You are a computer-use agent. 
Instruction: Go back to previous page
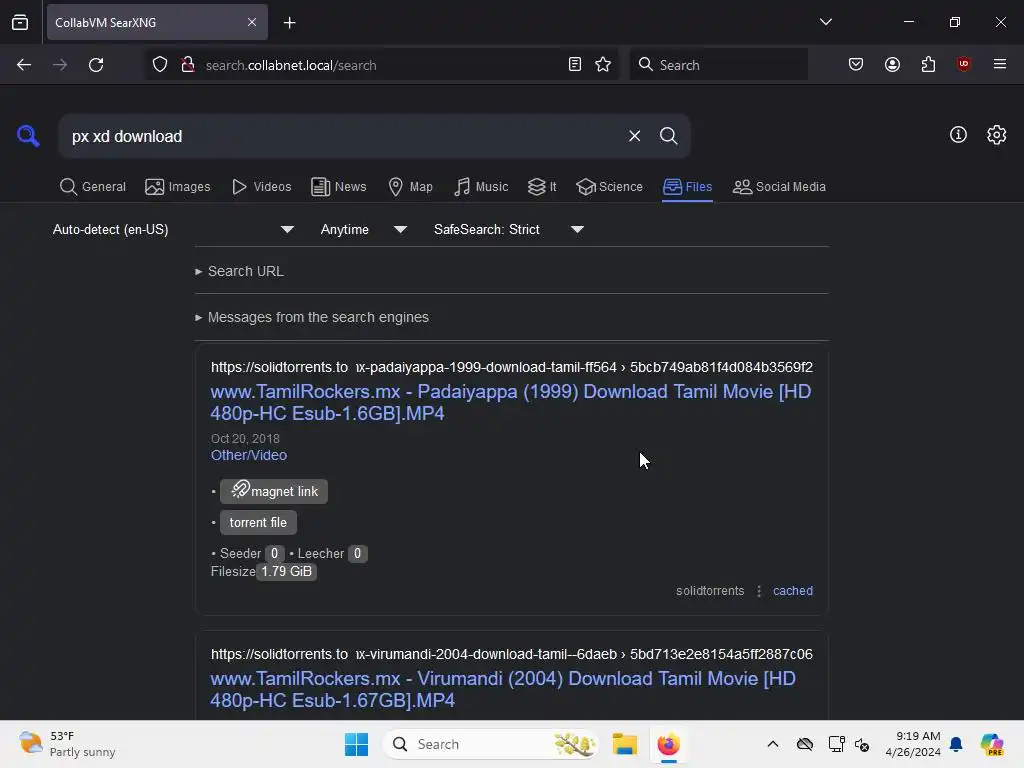[24, 65]
